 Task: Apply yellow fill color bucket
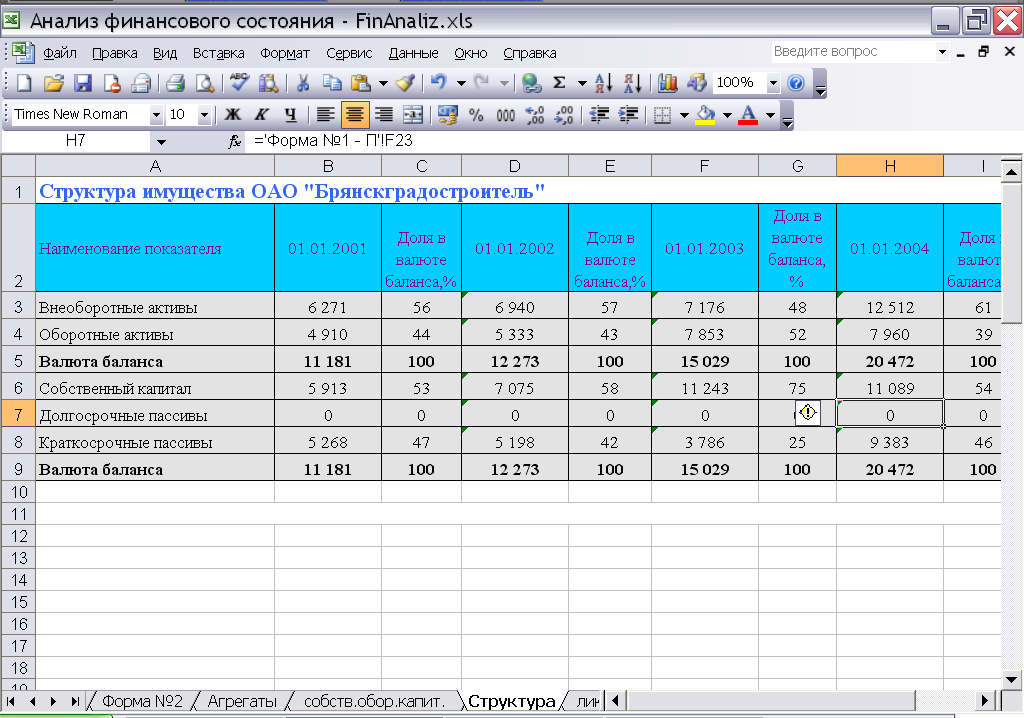point(705,115)
